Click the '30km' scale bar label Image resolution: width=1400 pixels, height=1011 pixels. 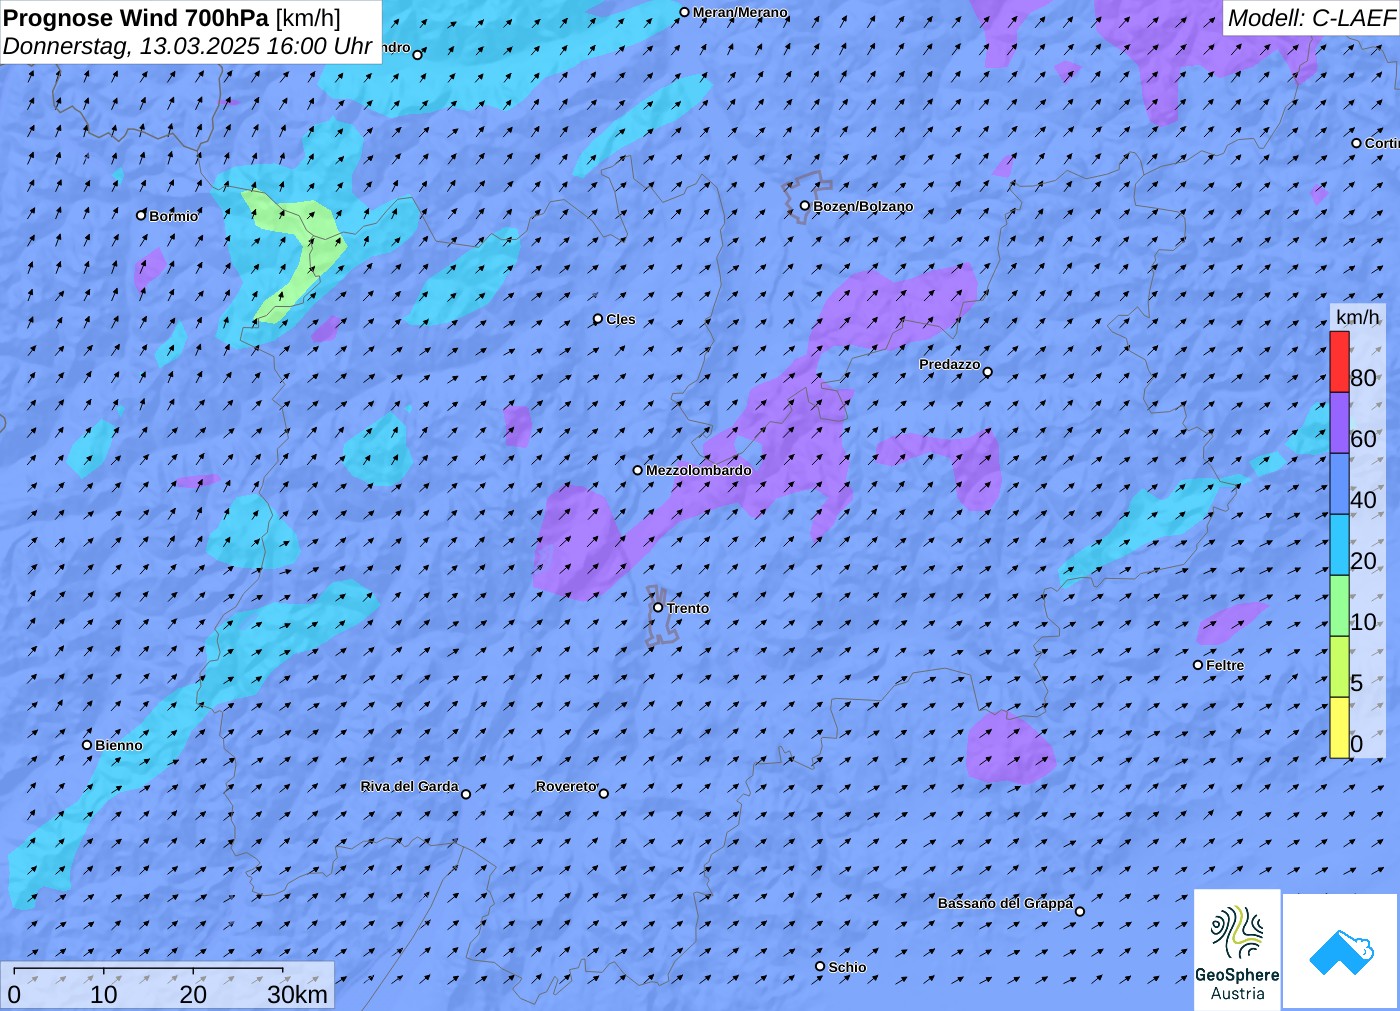pyautogui.click(x=297, y=994)
